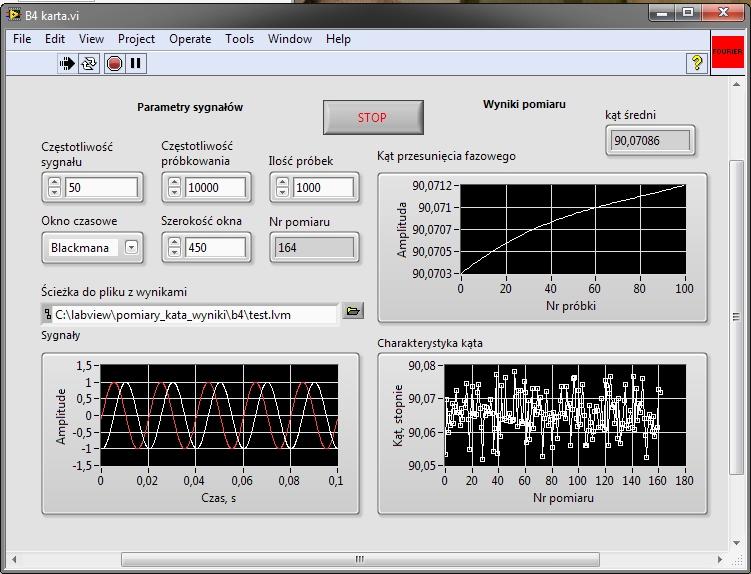Click the Wyniki pomiaru heading
The height and width of the screenshot is (574, 751).
click(524, 104)
